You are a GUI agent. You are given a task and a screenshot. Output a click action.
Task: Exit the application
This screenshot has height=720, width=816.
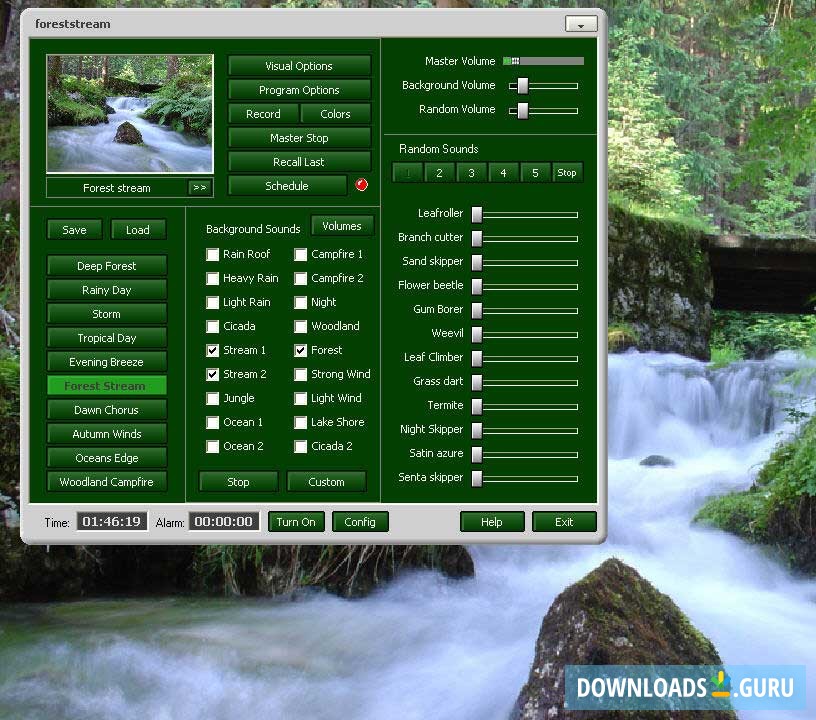(x=564, y=522)
